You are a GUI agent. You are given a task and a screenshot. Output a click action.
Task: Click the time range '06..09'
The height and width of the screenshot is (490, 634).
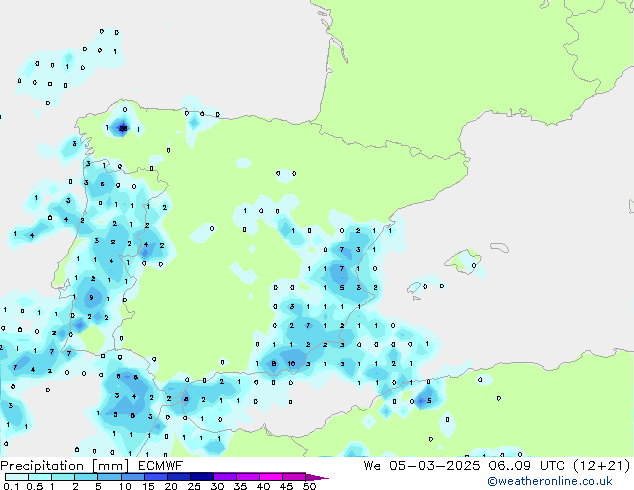click(509, 466)
